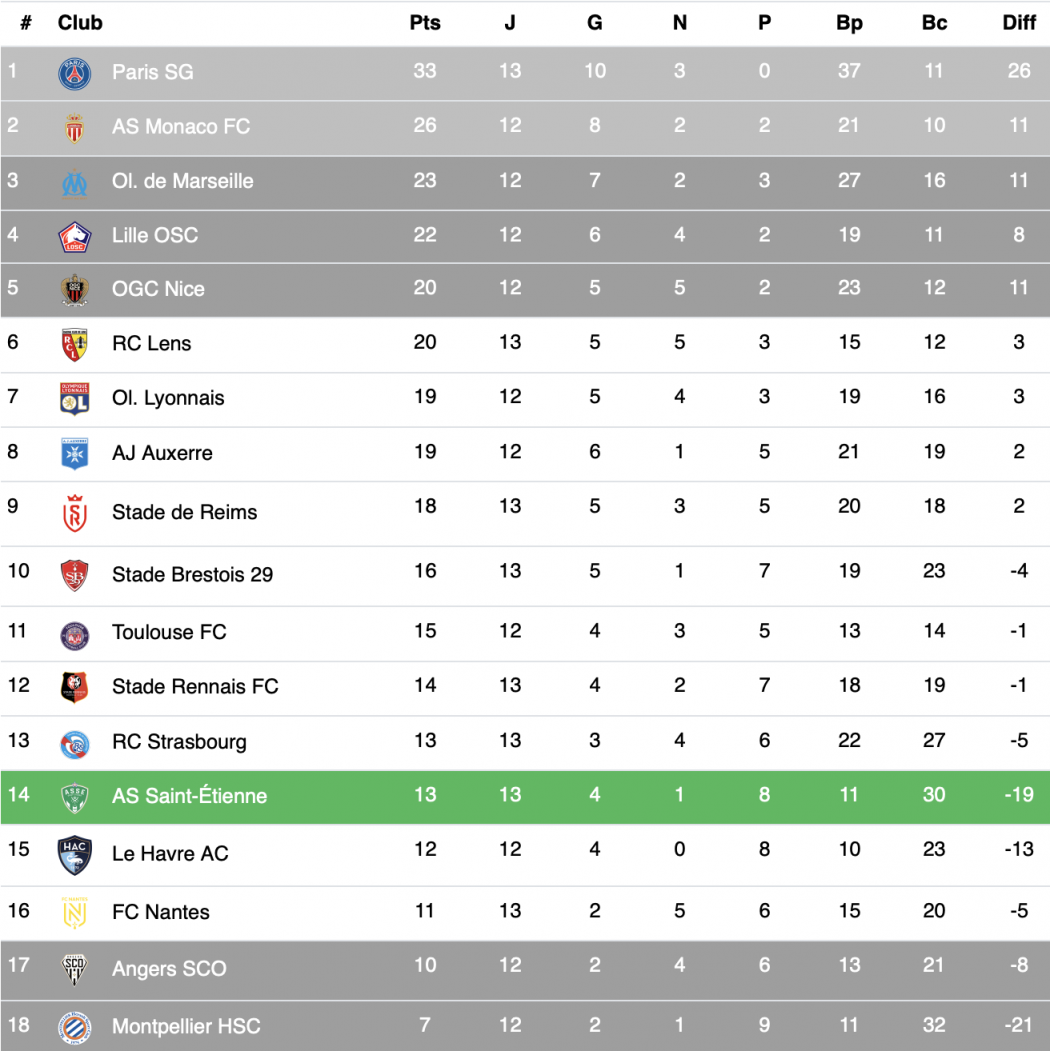1050x1051 pixels.
Task: Click the RC Lens shield logo
Action: [74, 345]
